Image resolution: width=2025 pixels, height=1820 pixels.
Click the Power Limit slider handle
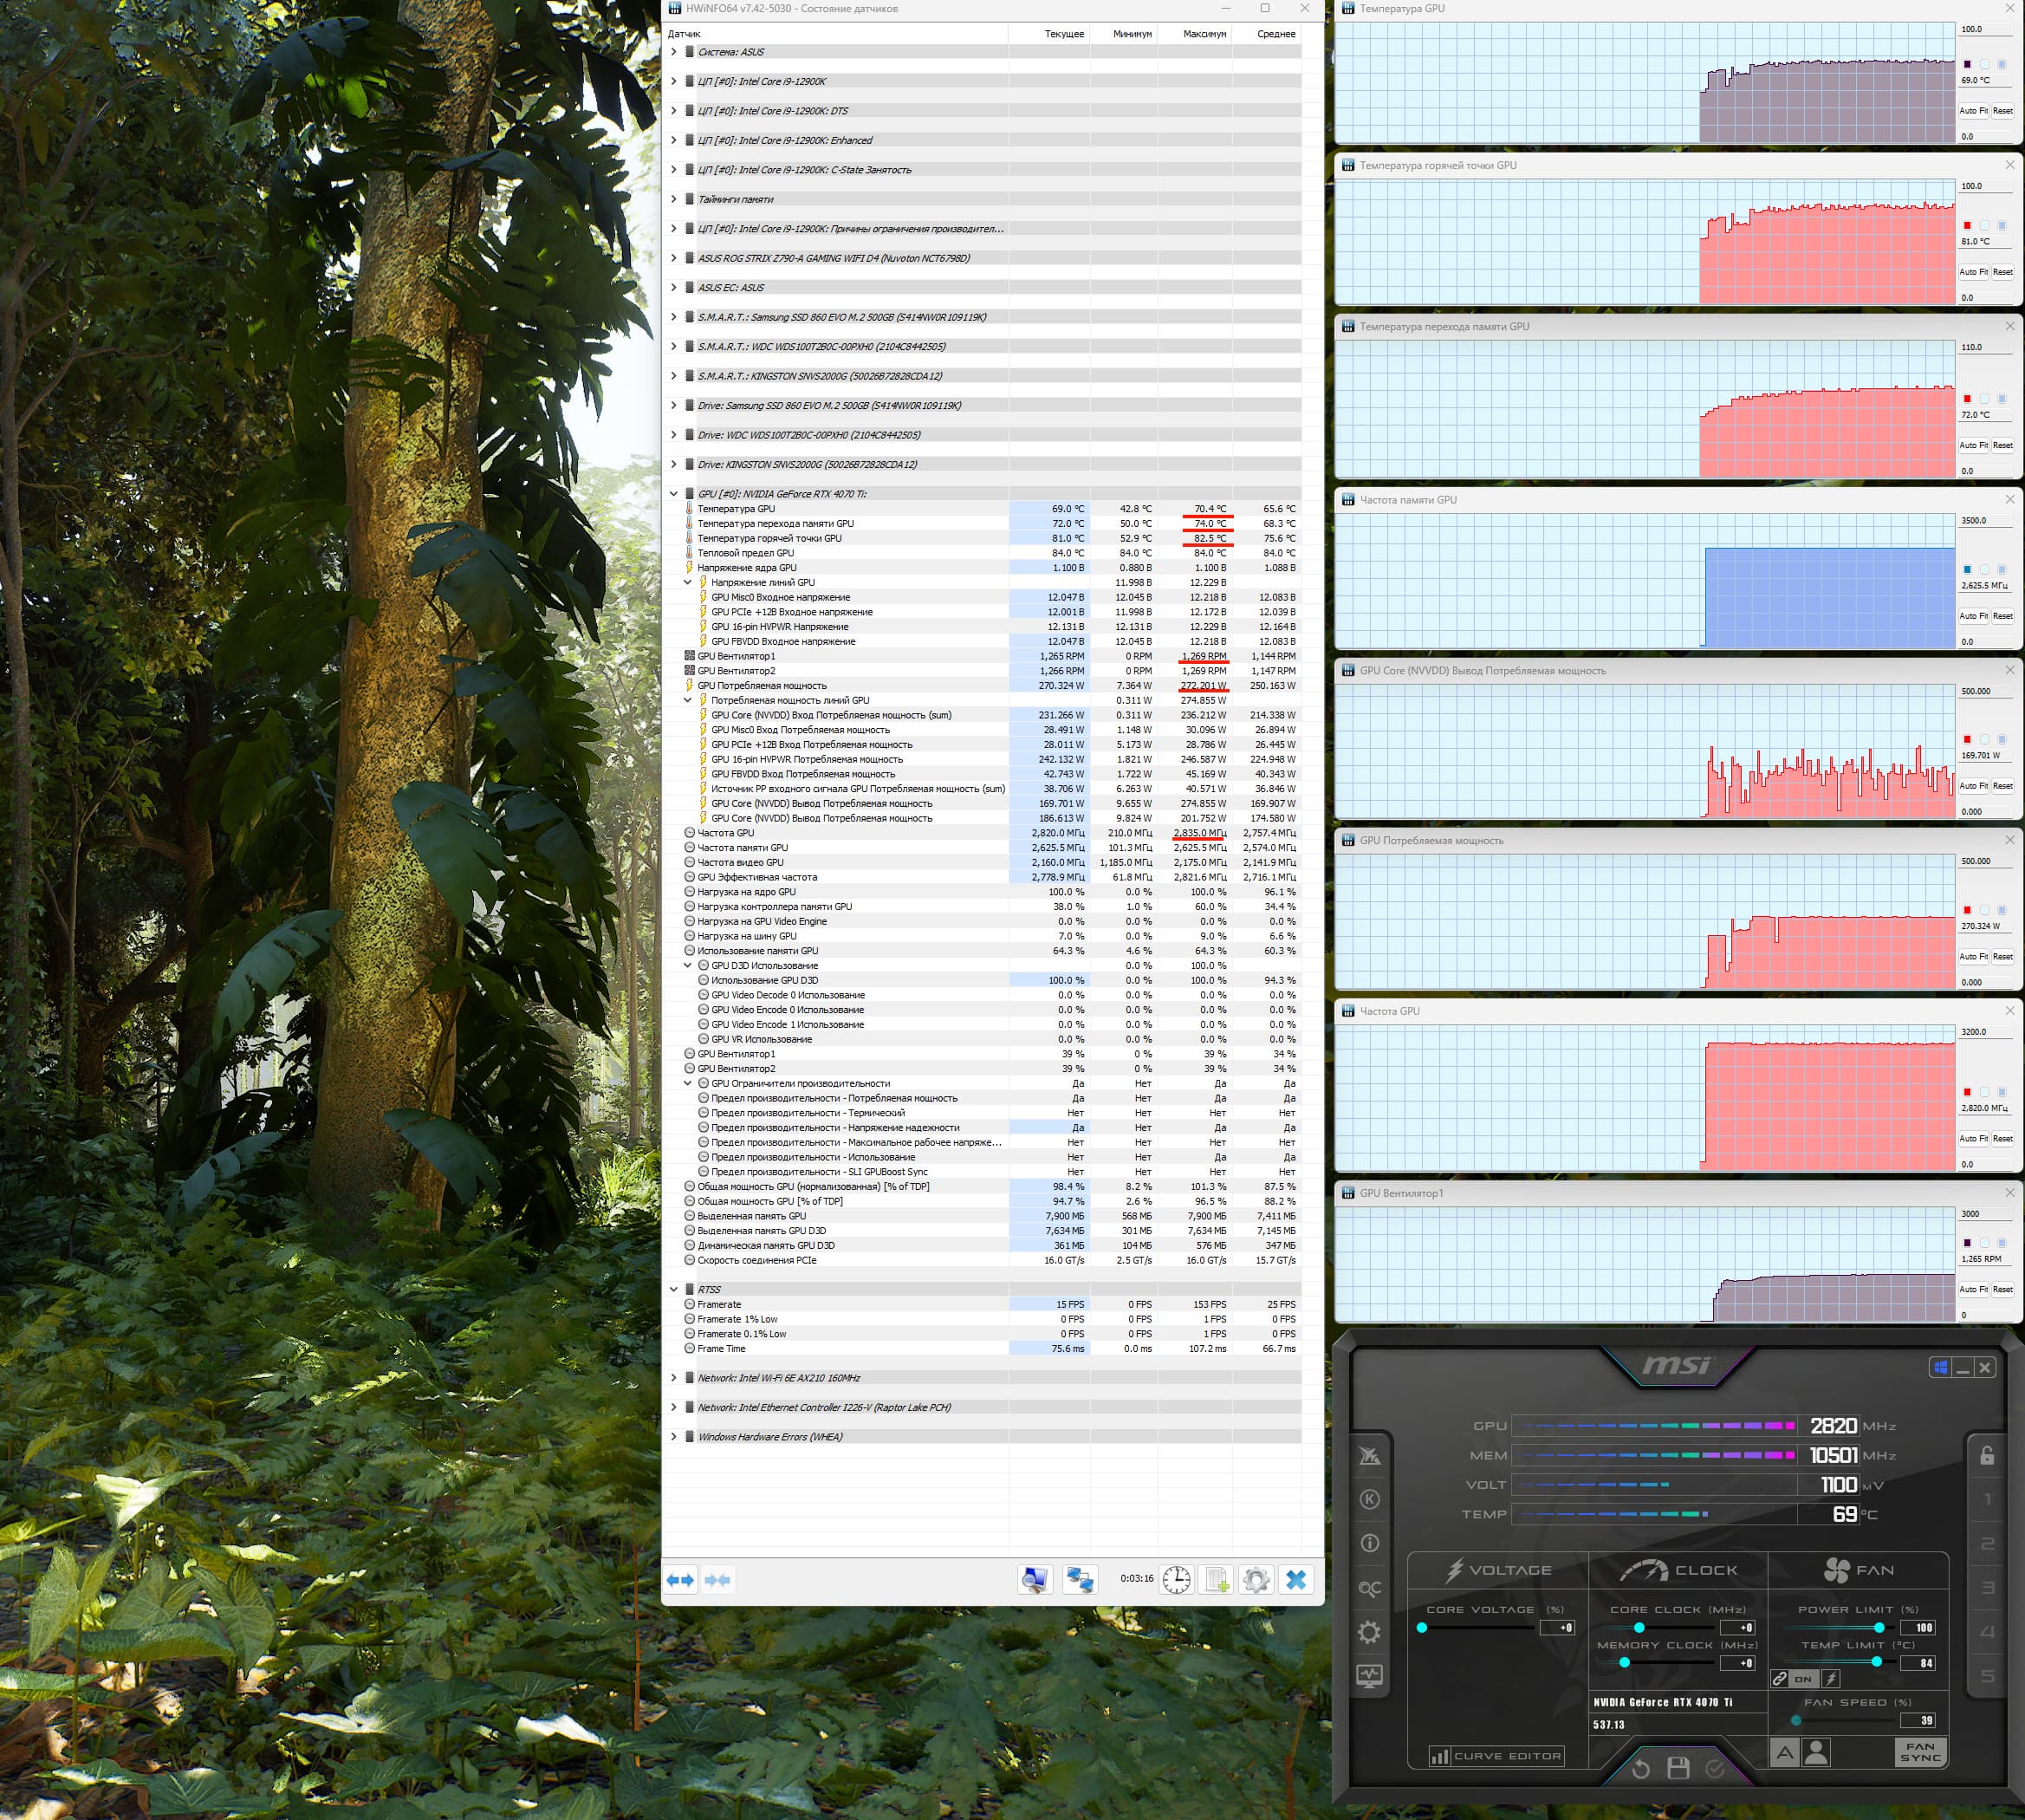point(1879,1627)
